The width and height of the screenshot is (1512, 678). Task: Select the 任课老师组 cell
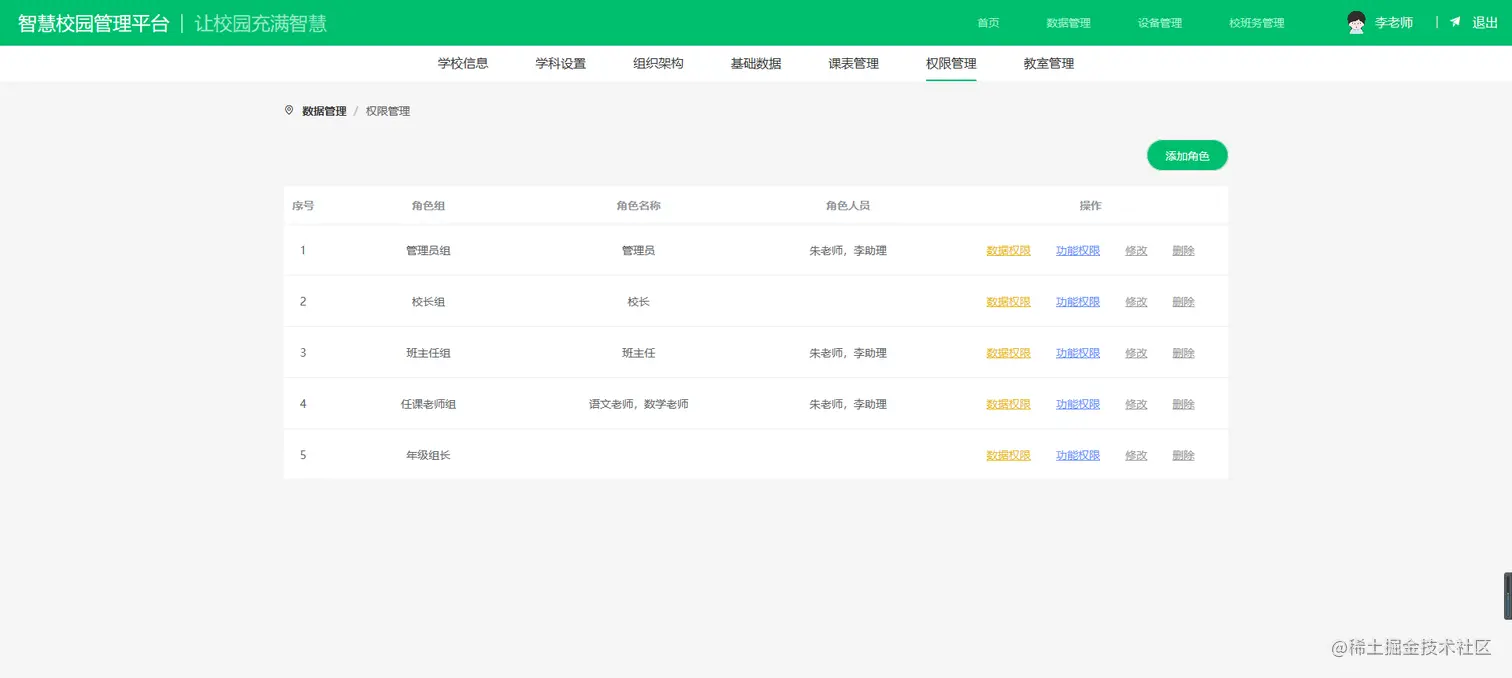point(428,404)
